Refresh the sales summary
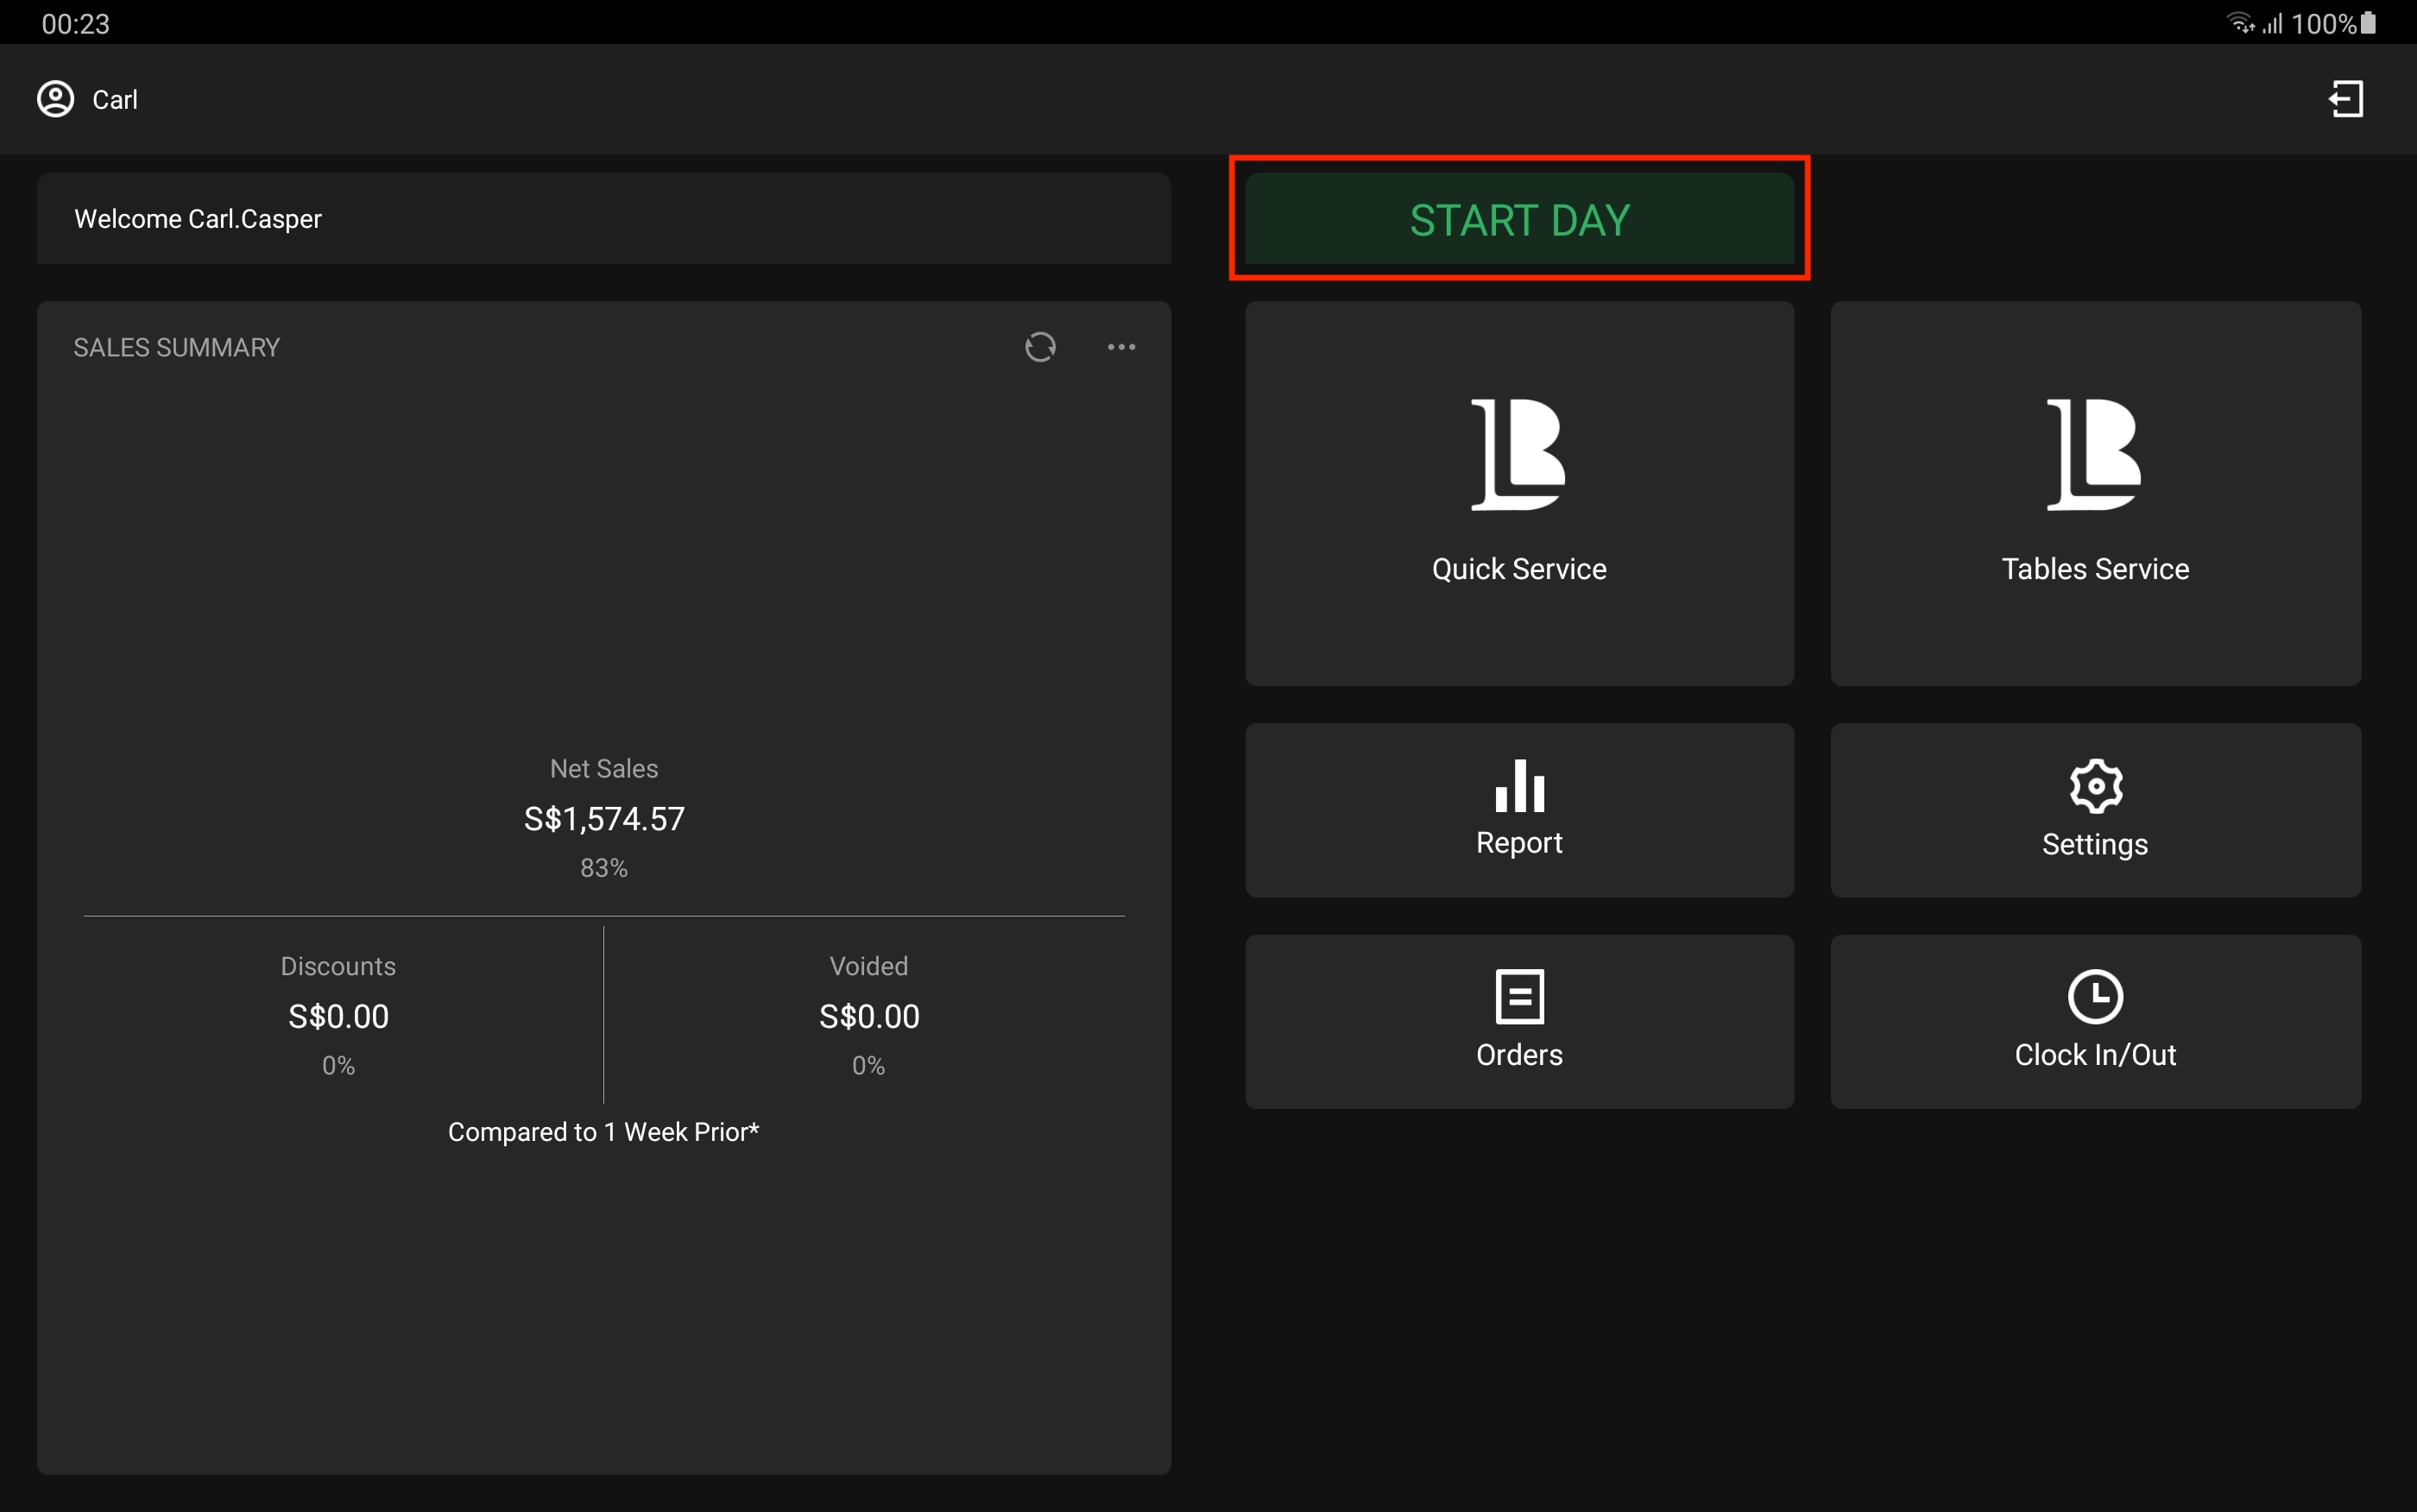2417x1512 pixels. (1040, 347)
